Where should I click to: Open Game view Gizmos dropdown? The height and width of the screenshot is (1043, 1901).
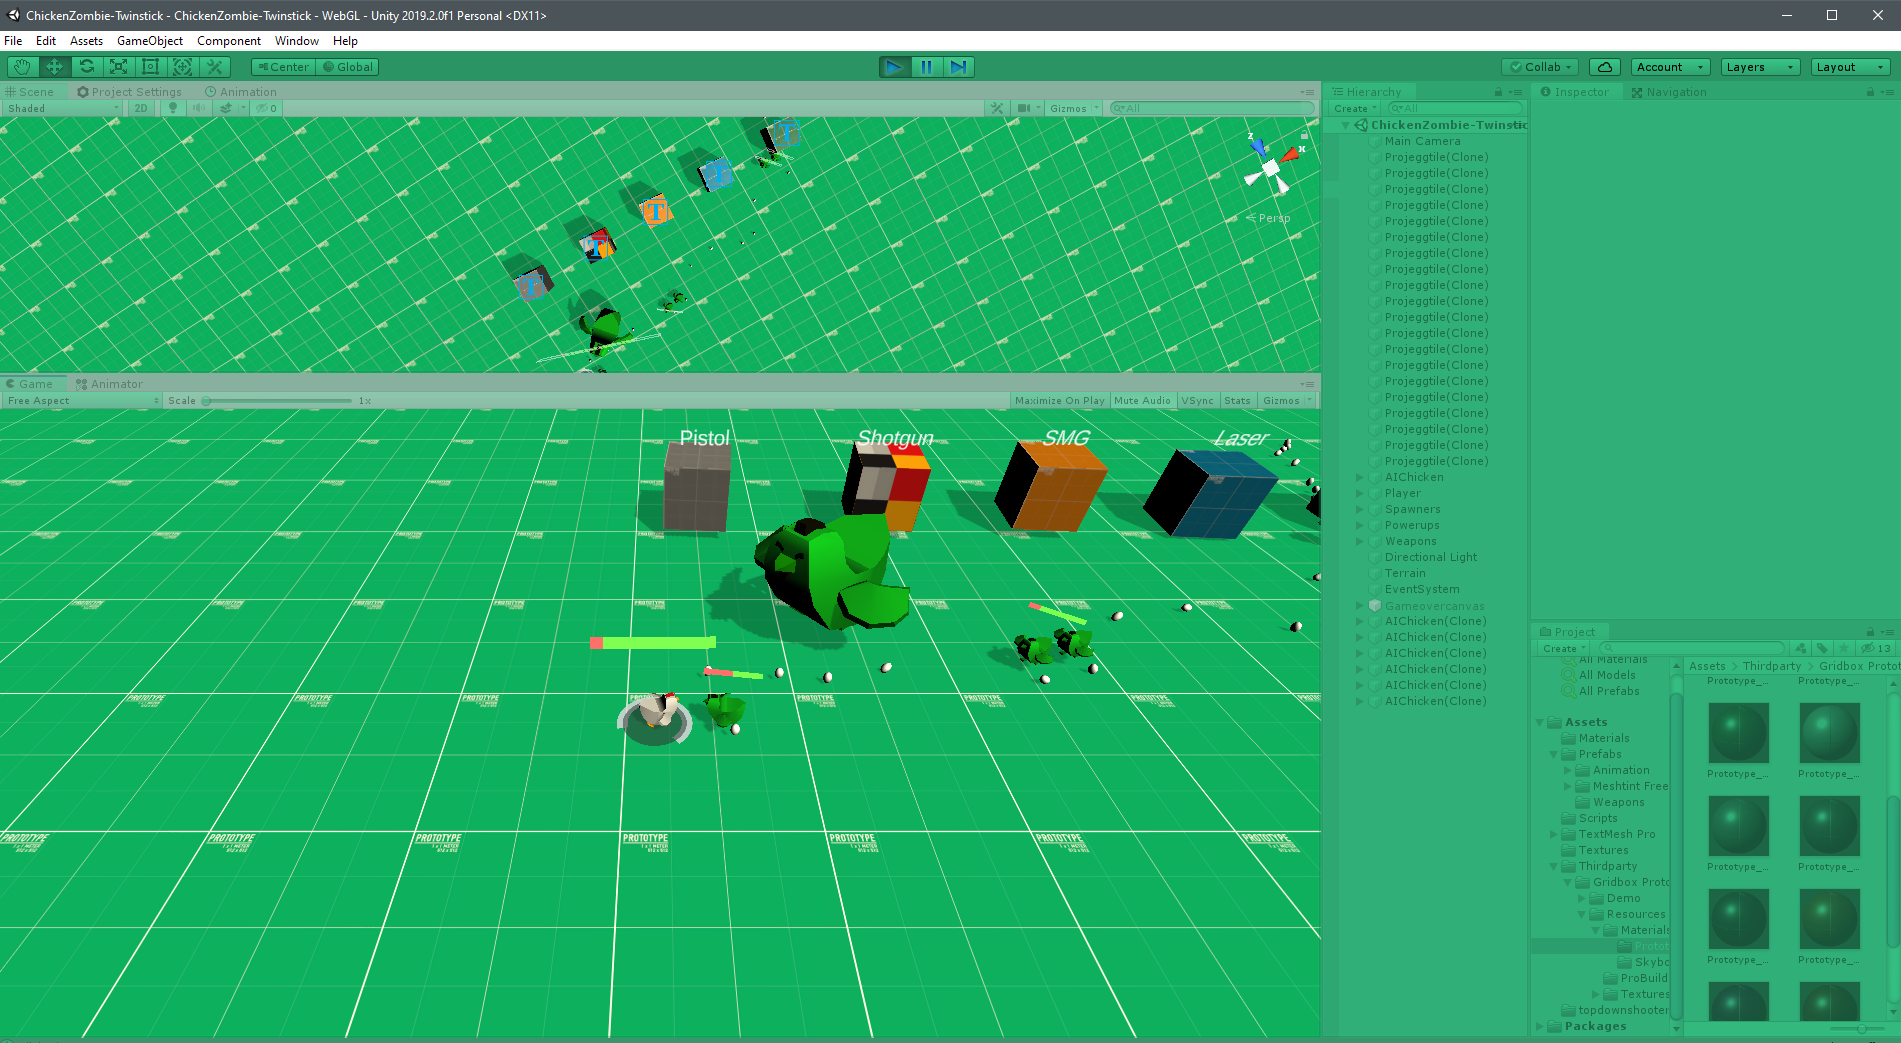1286,400
